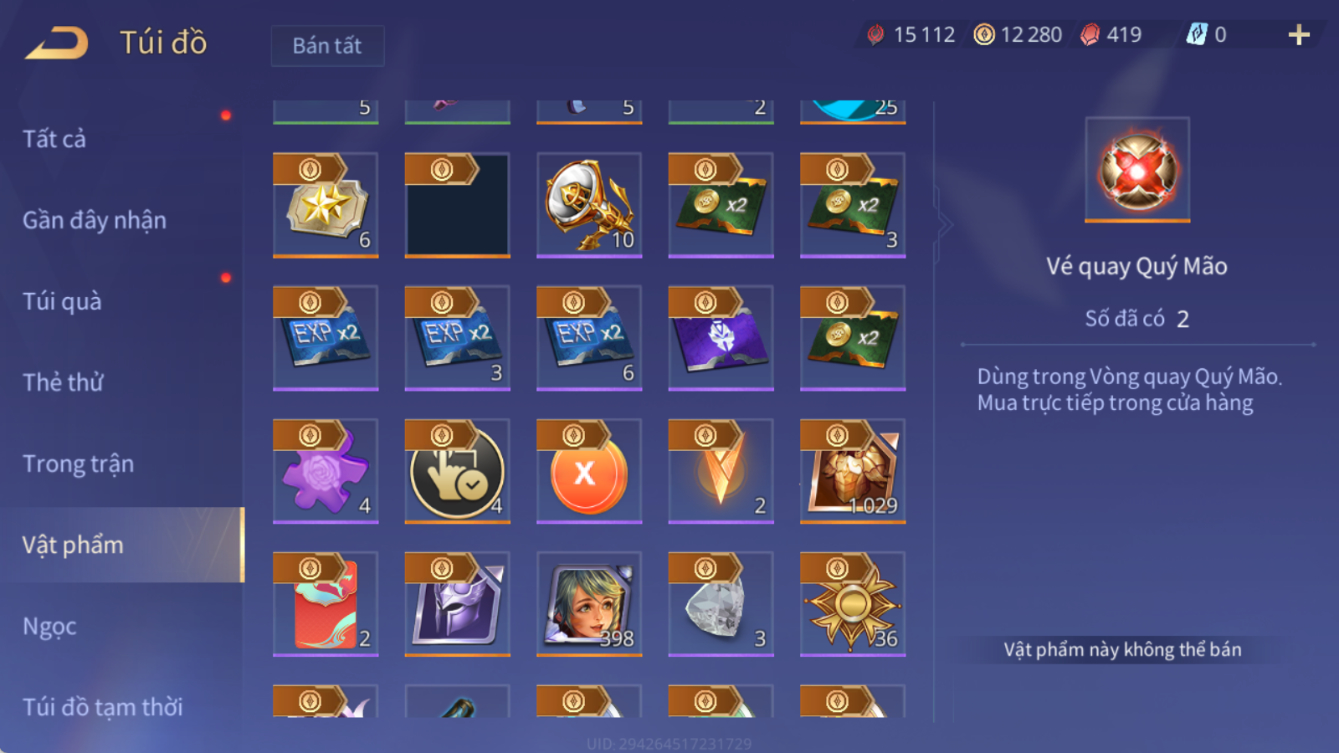The width and height of the screenshot is (1339, 753).
Task: Tap the Bán tất button
Action: click(x=327, y=46)
